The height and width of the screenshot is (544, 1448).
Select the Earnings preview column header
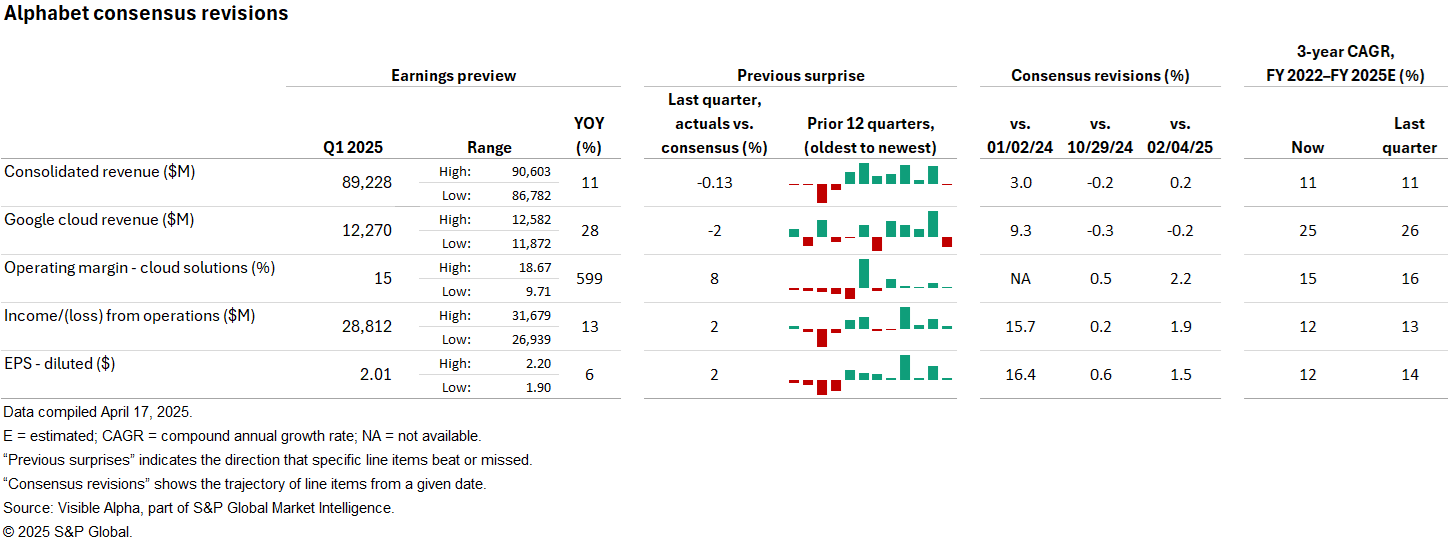point(453,75)
